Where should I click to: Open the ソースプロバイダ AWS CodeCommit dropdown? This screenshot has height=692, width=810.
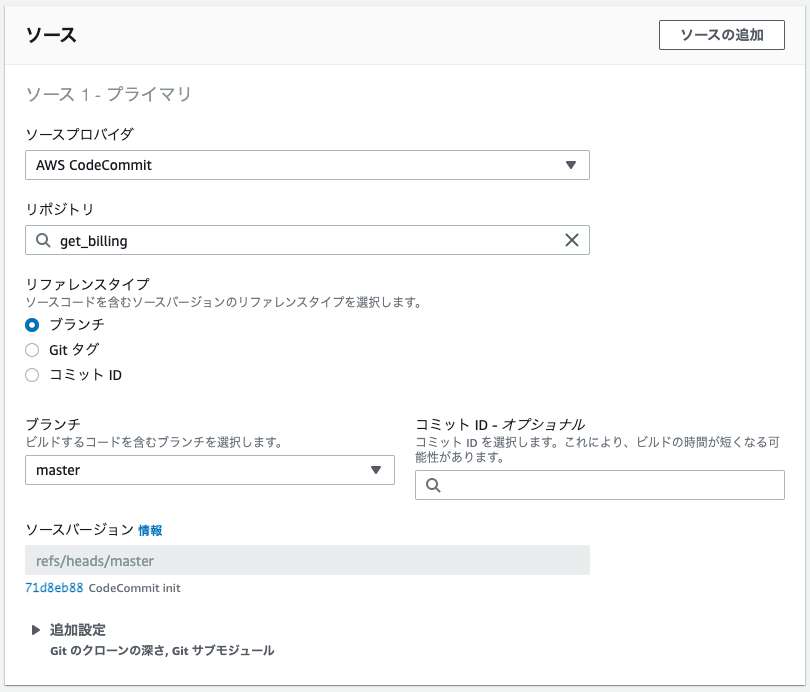click(307, 165)
